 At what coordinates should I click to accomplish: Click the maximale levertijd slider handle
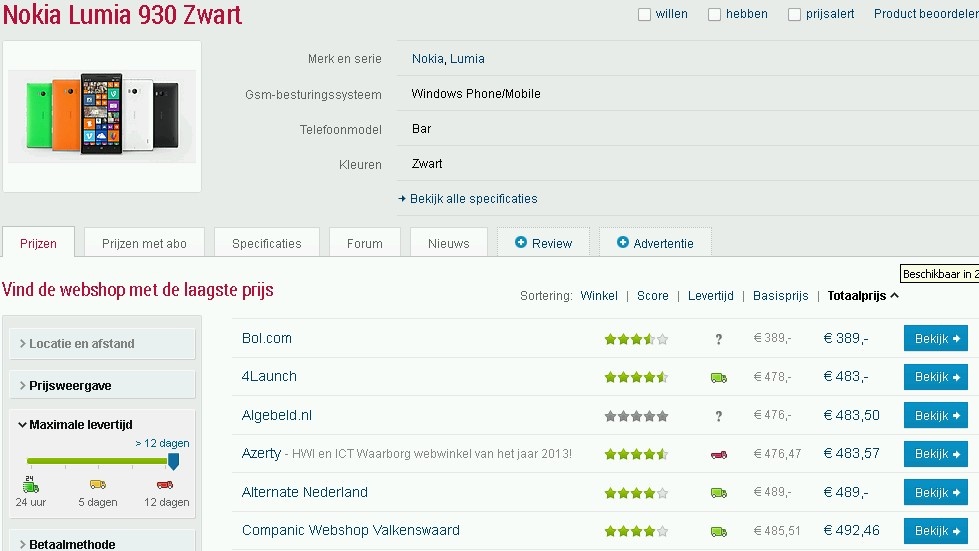coord(173,461)
